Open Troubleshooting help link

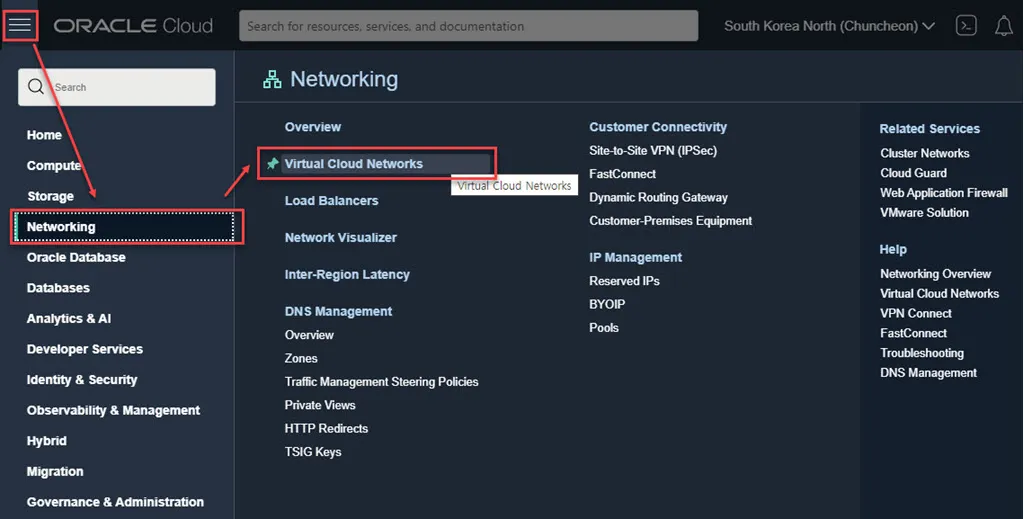921,353
